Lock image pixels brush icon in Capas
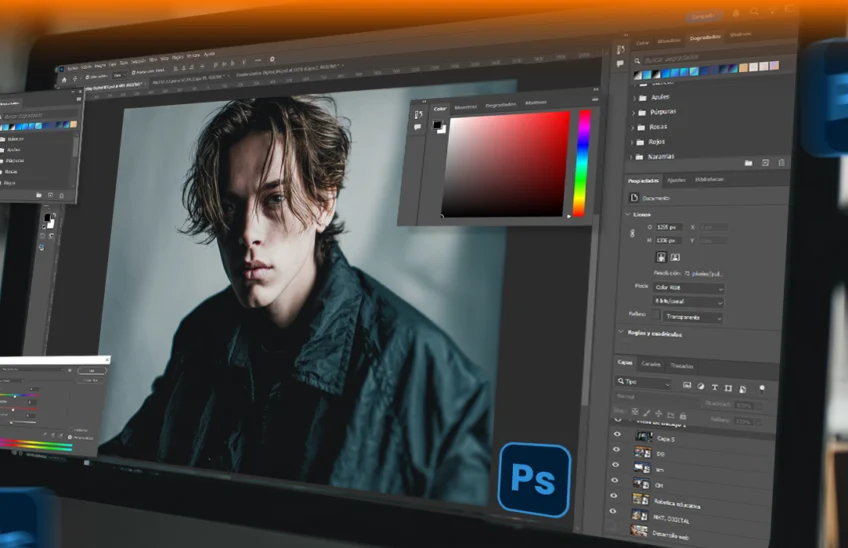Screen dimensions: 848x548 (646, 413)
